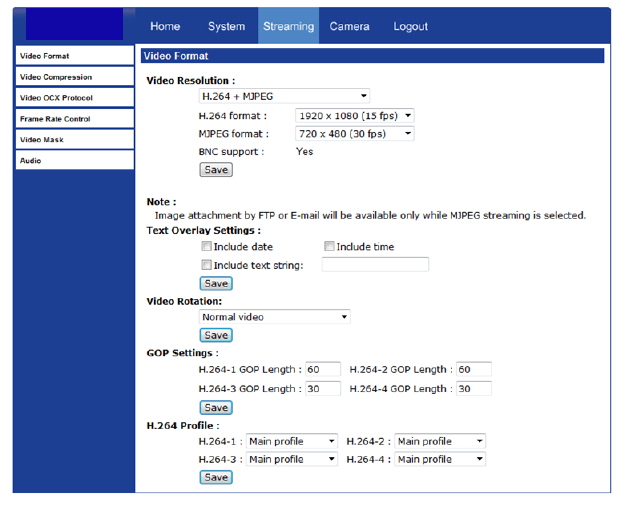Open the H.264-1 profile dropdown
The image size is (633, 521).
click(292, 441)
